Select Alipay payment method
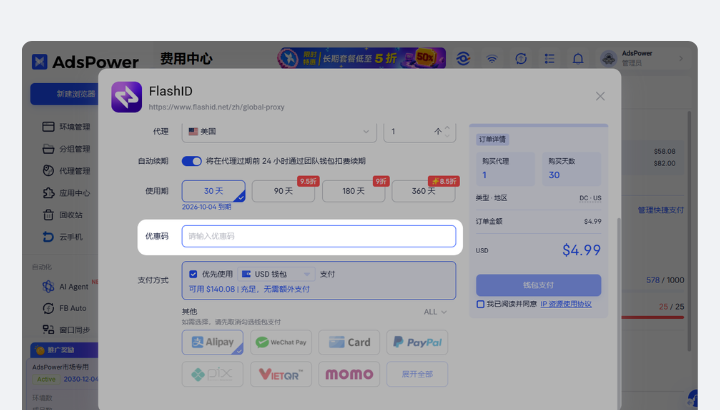This screenshot has height=410, width=720. (x=213, y=343)
